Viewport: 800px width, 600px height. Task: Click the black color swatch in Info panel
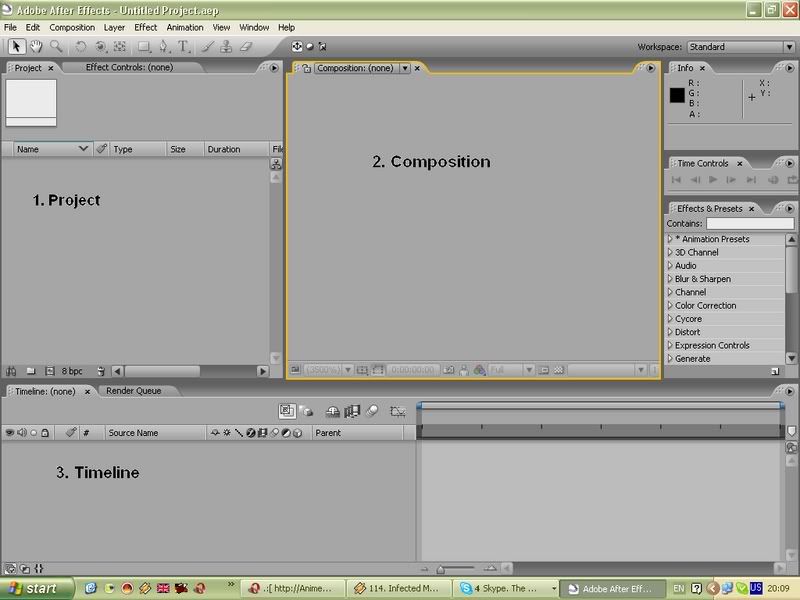[x=677, y=95]
